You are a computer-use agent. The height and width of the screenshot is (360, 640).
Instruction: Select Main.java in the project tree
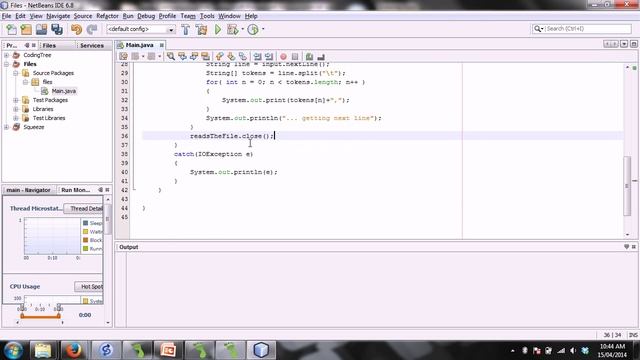(64, 91)
